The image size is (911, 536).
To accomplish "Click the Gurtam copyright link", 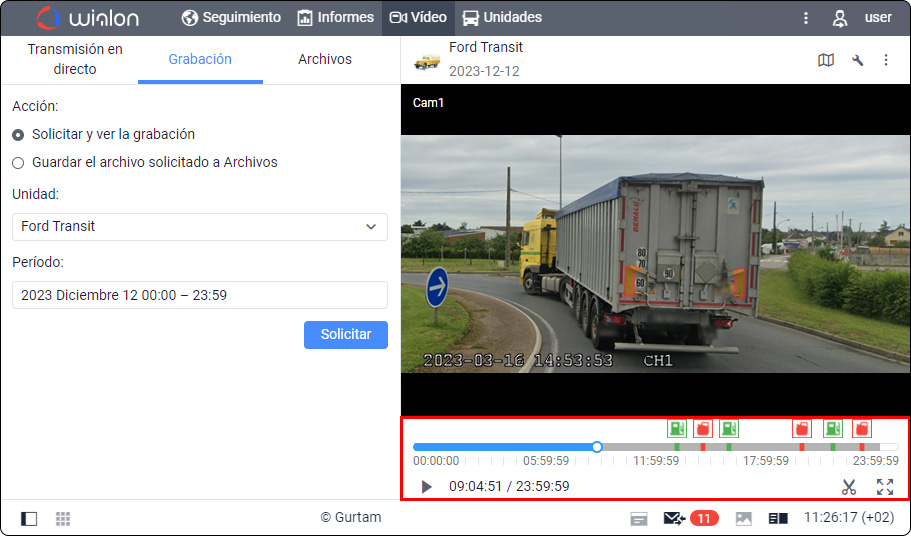I will pos(351,517).
